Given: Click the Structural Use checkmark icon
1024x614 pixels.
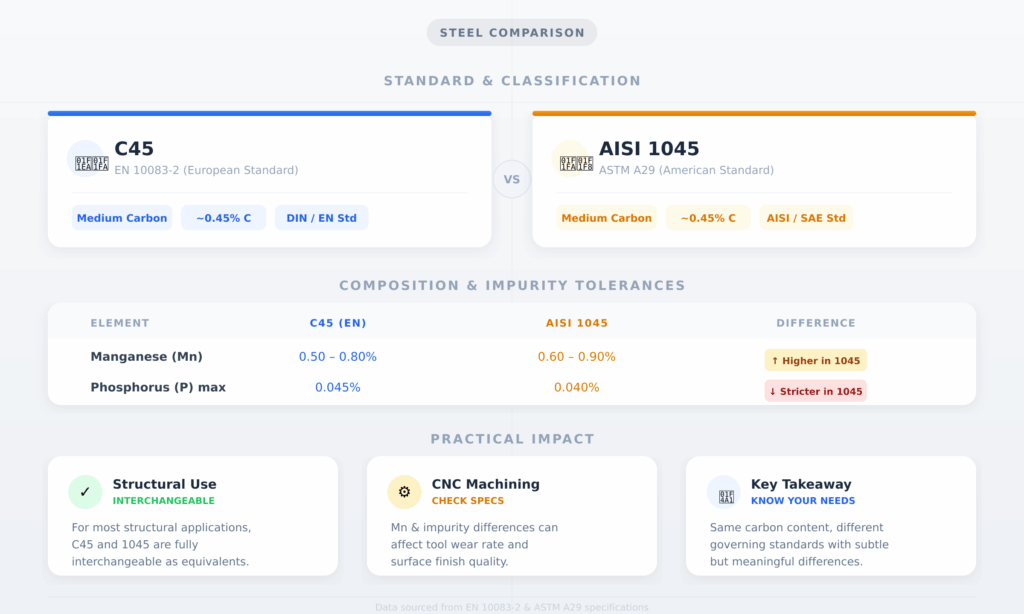Looking at the screenshot, I should coord(85,492).
